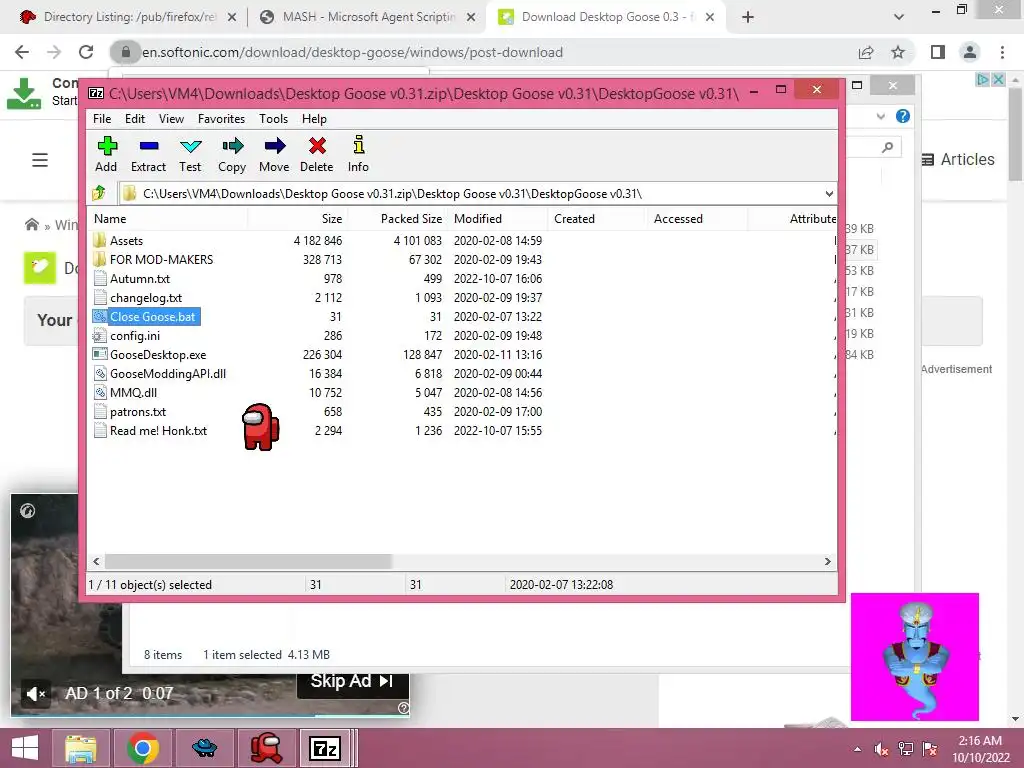1024x768 pixels.
Task: Open the Favorites menu
Action: point(221,119)
